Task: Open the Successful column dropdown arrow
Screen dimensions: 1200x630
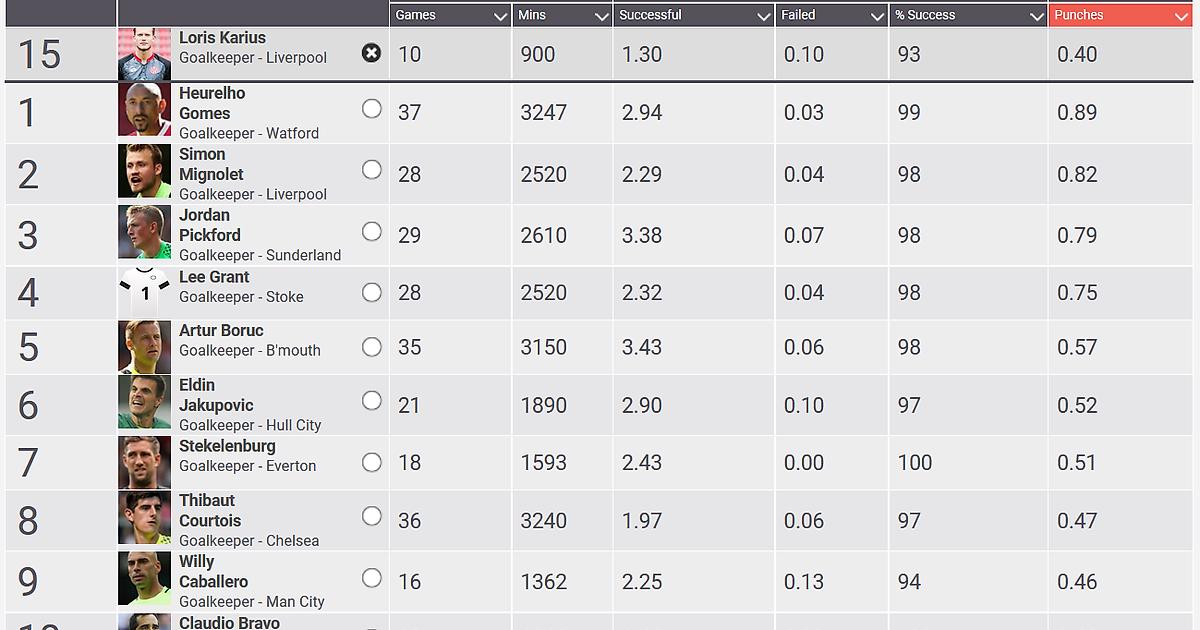Action: coord(764,16)
